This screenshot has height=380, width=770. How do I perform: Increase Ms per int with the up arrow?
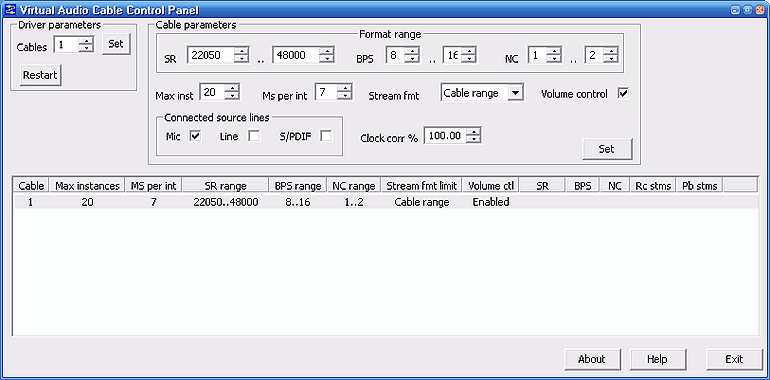(x=345, y=88)
